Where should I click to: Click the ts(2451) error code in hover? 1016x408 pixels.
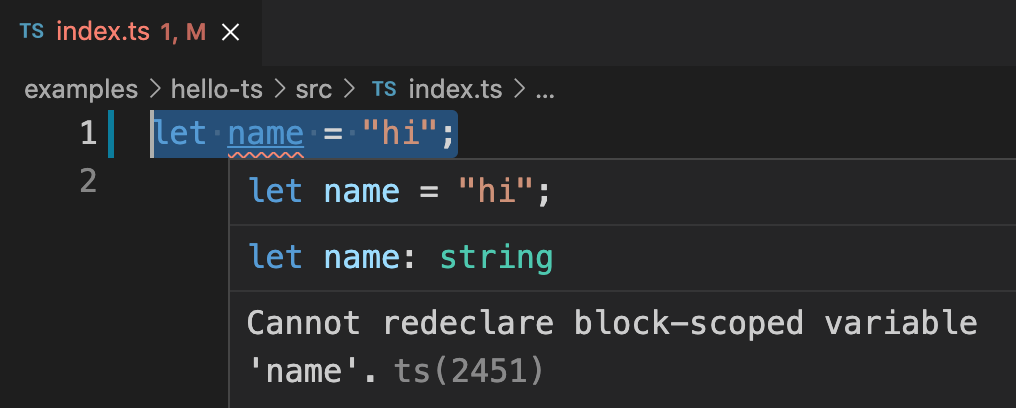pos(468,372)
